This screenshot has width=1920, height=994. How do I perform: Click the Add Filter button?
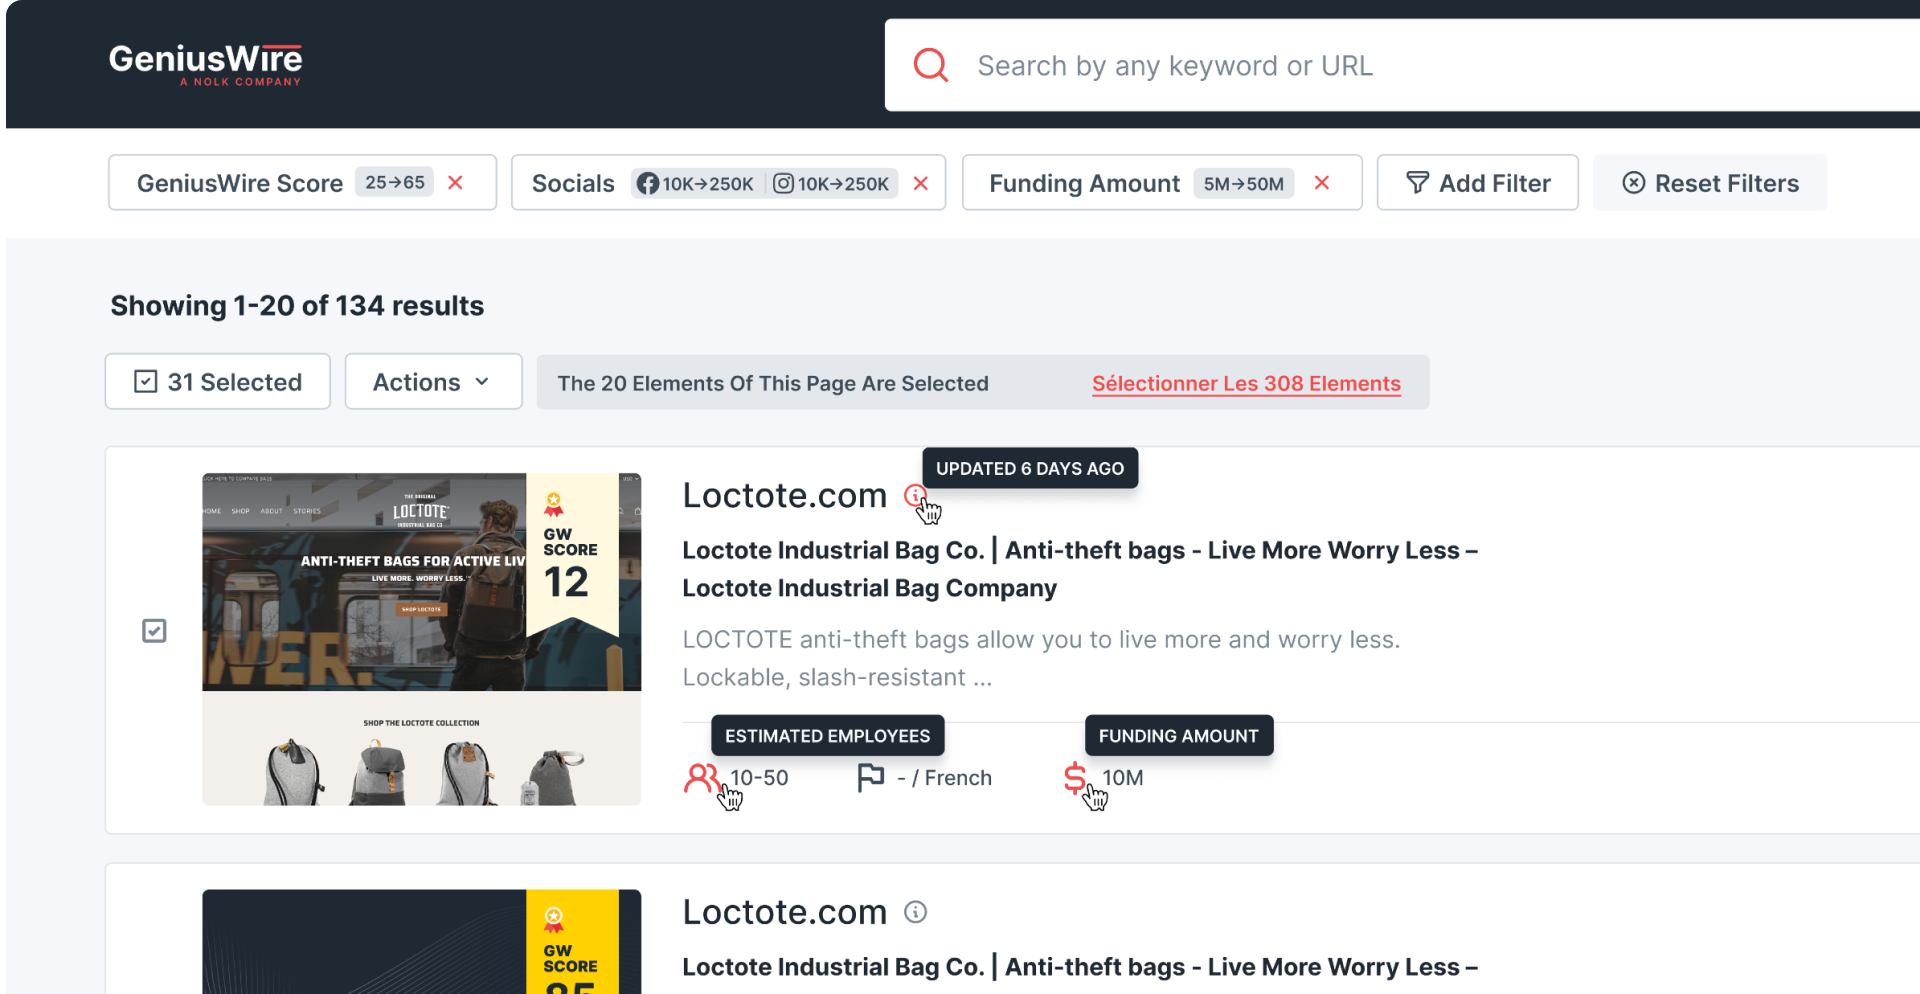[1478, 183]
